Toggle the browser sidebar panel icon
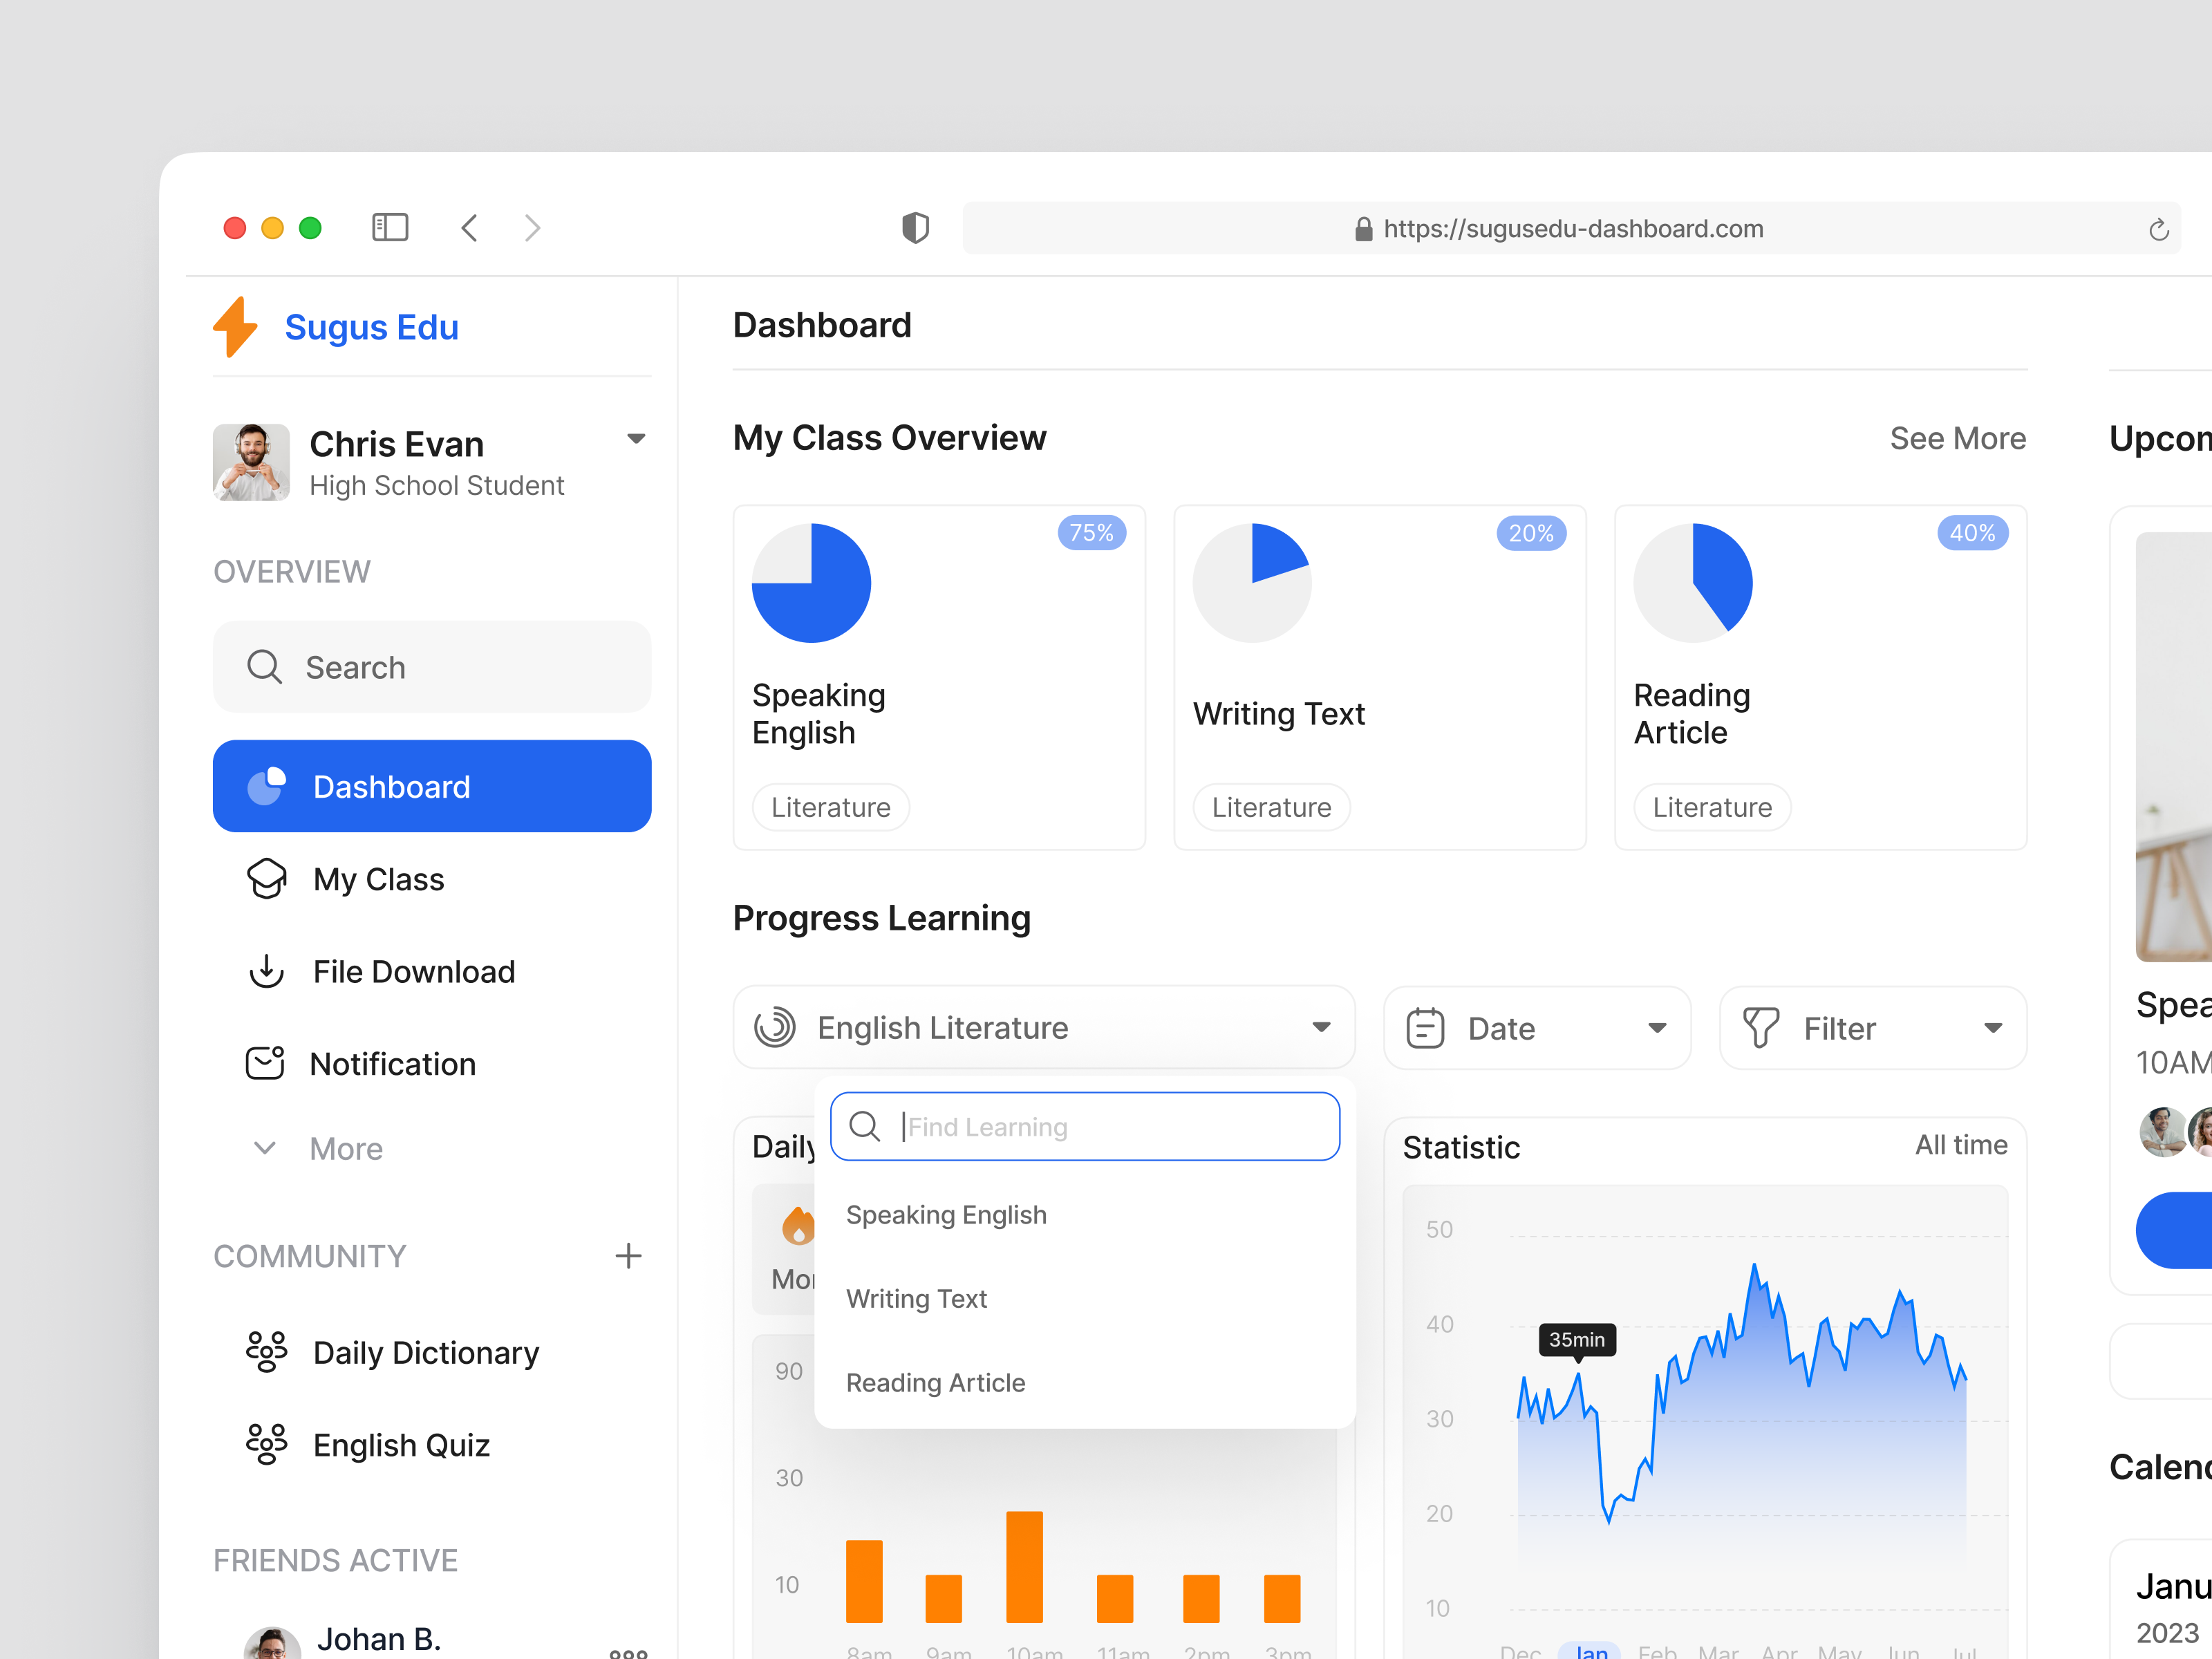 [x=389, y=228]
